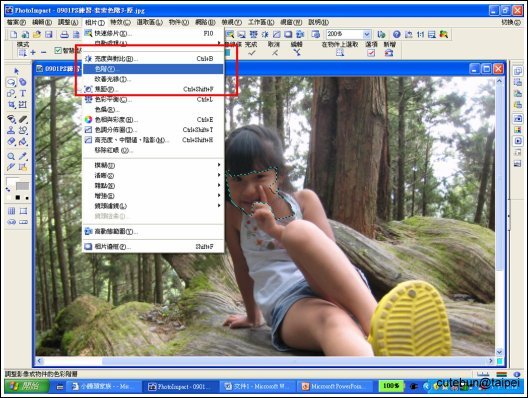This screenshot has height=398, width=528.
Task: Toggle the smart lasso checkbox
Action: click(58, 51)
